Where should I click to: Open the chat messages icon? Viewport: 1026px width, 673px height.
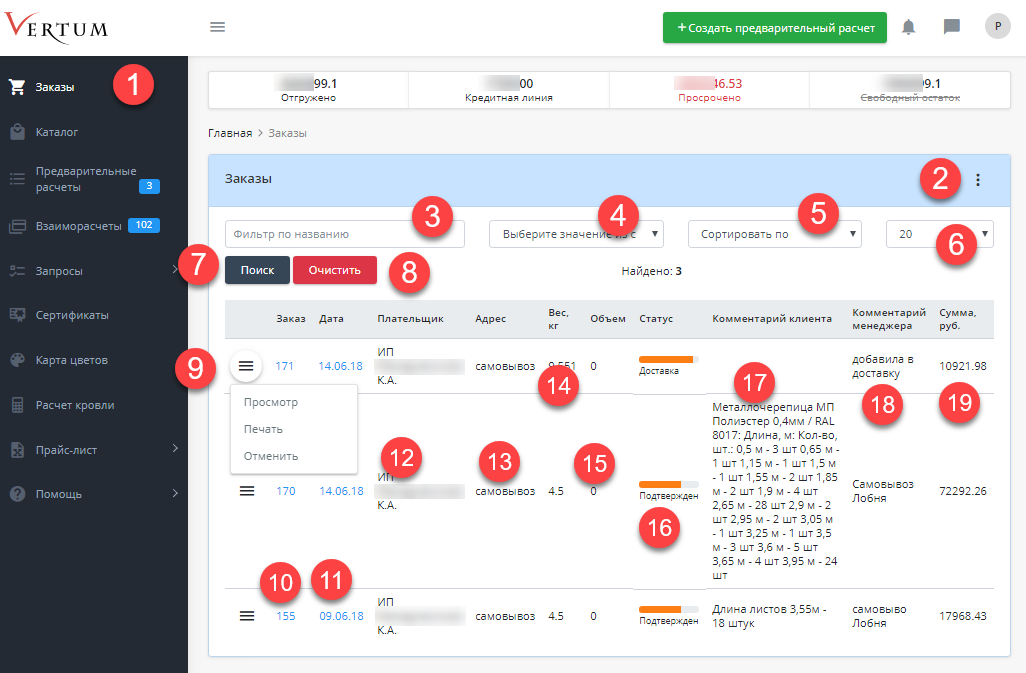pyautogui.click(x=952, y=27)
